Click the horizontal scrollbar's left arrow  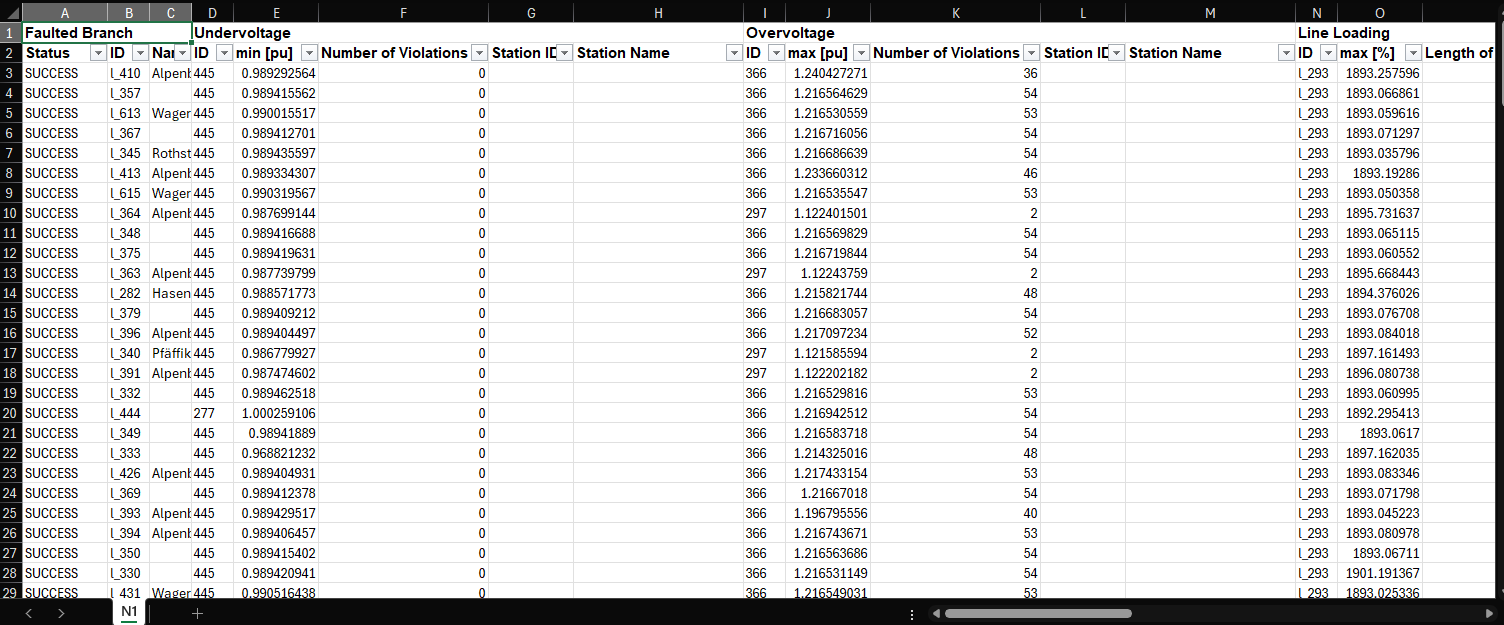[x=938, y=613]
